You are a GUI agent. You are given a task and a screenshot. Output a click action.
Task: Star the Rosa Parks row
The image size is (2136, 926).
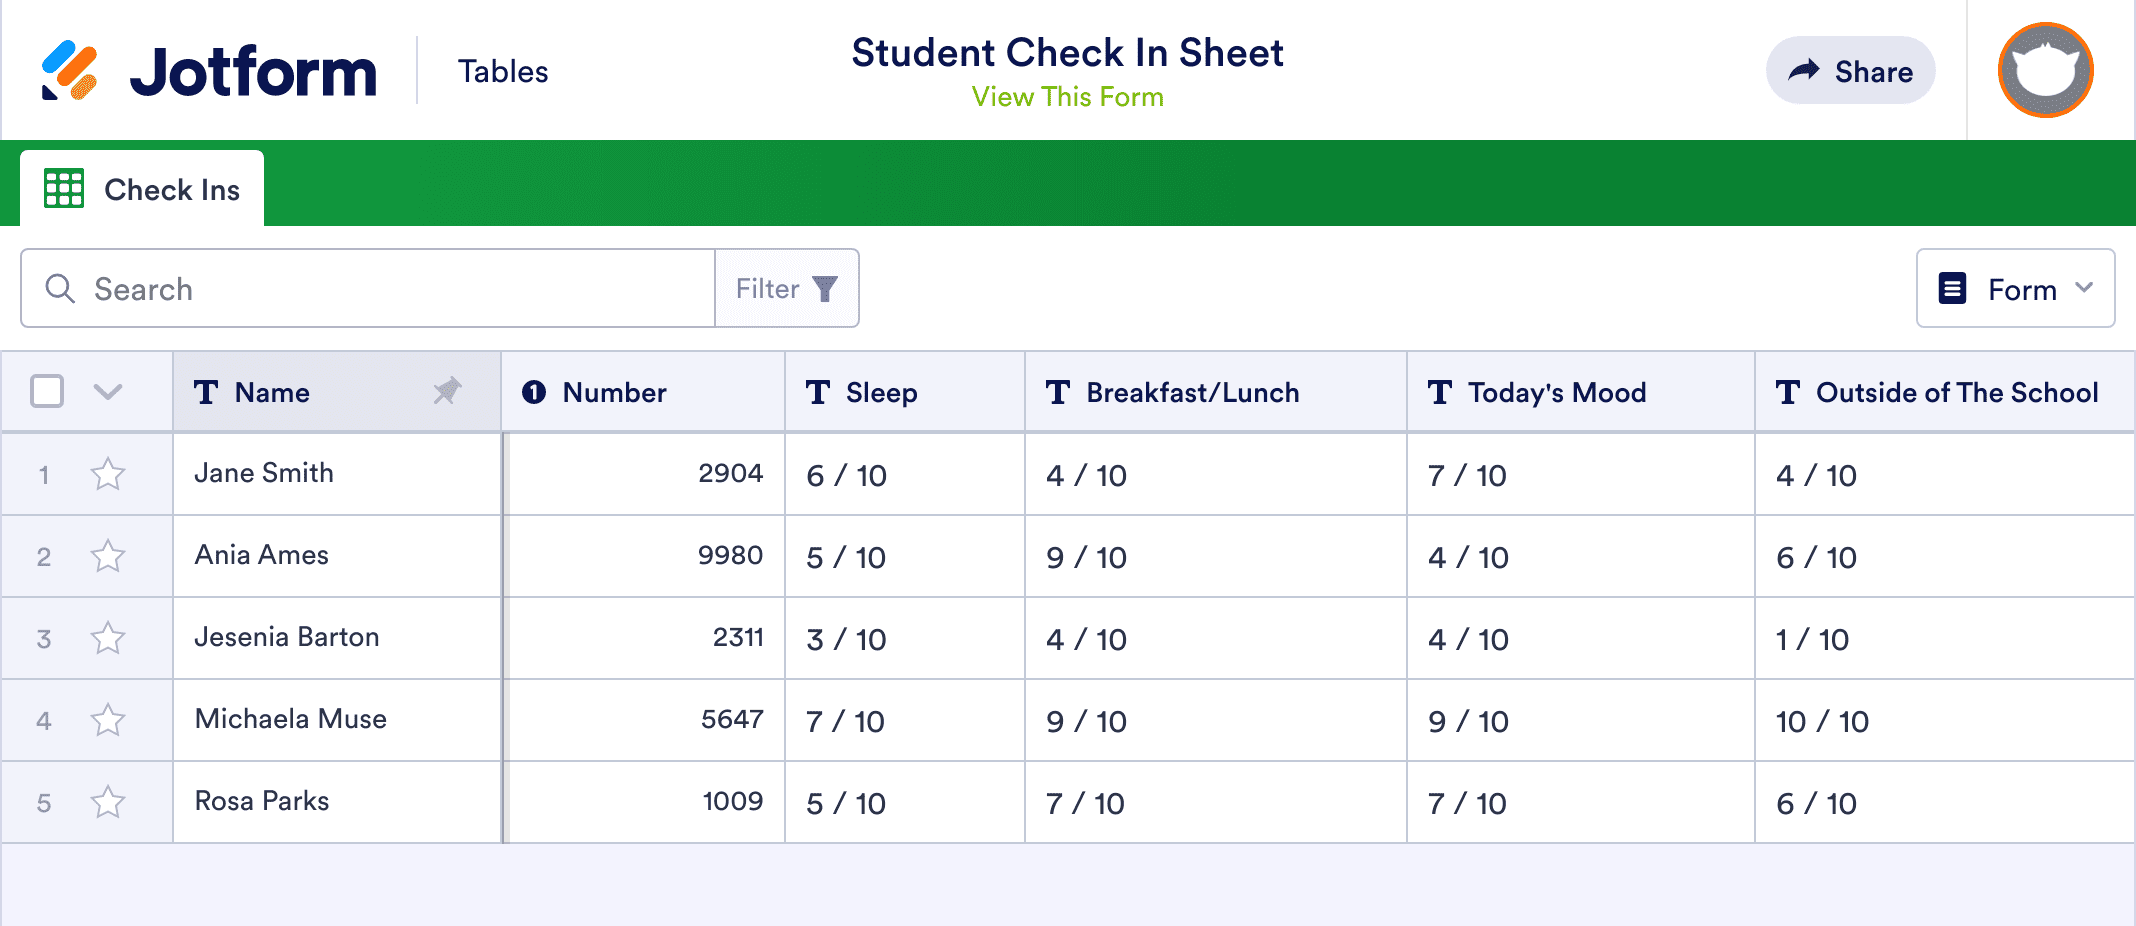pyautogui.click(x=108, y=801)
